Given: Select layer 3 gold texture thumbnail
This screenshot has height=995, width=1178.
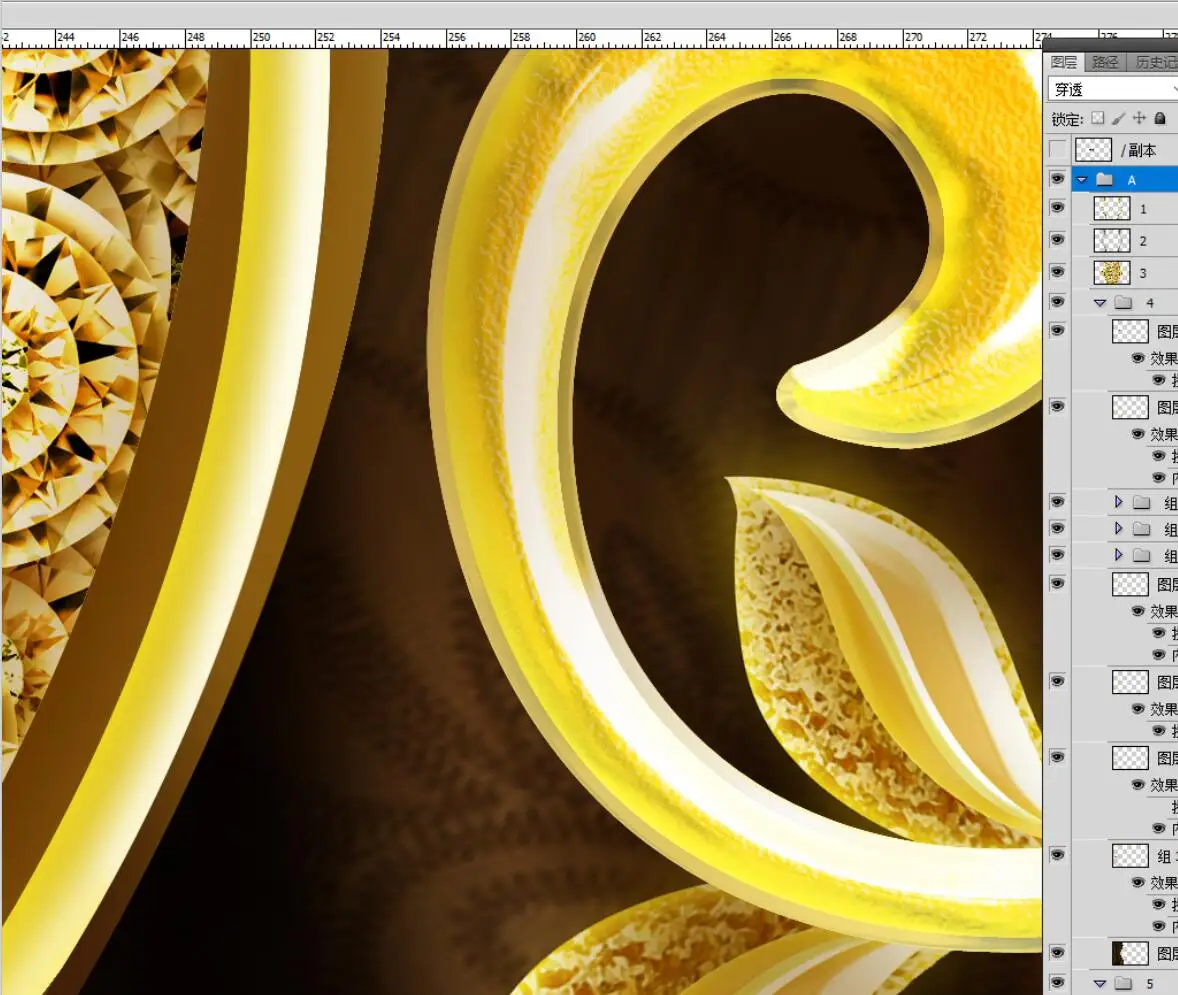Looking at the screenshot, I should click(1112, 273).
